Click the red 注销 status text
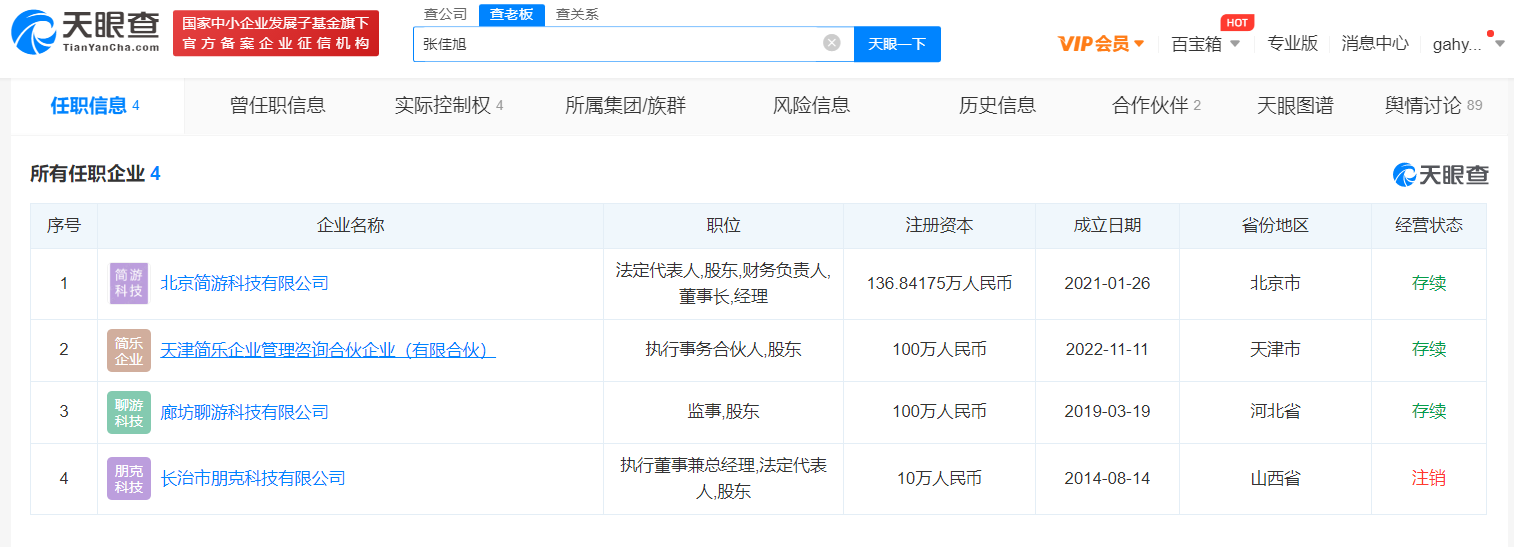 point(1429,478)
